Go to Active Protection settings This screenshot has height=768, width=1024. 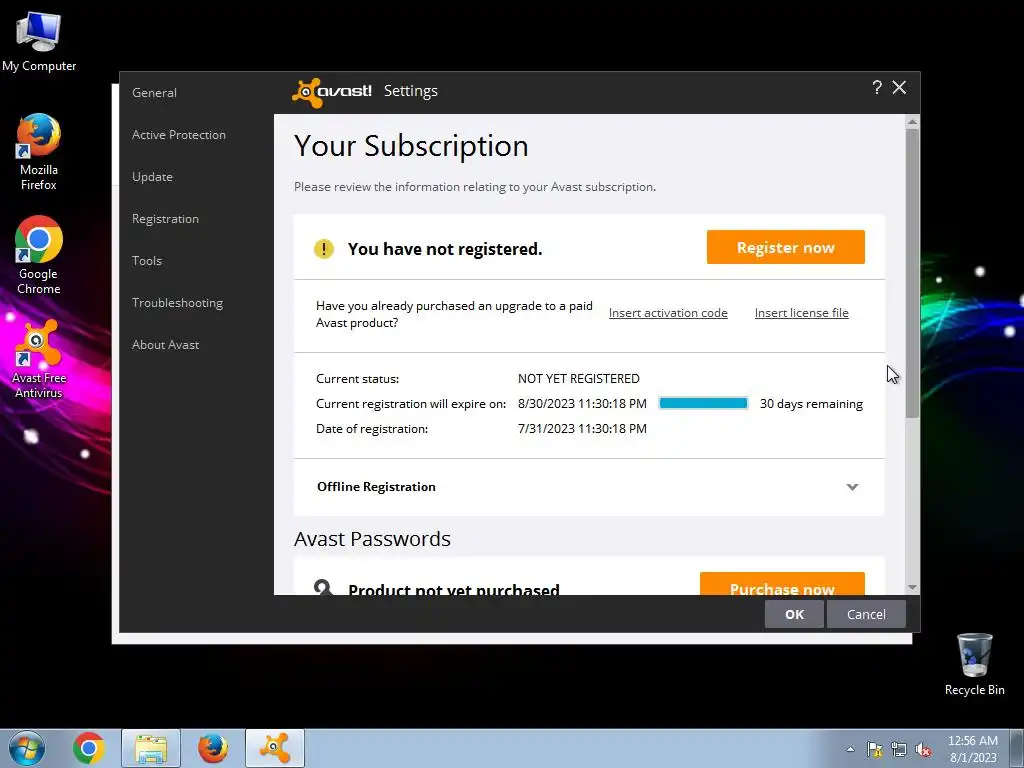(x=179, y=135)
